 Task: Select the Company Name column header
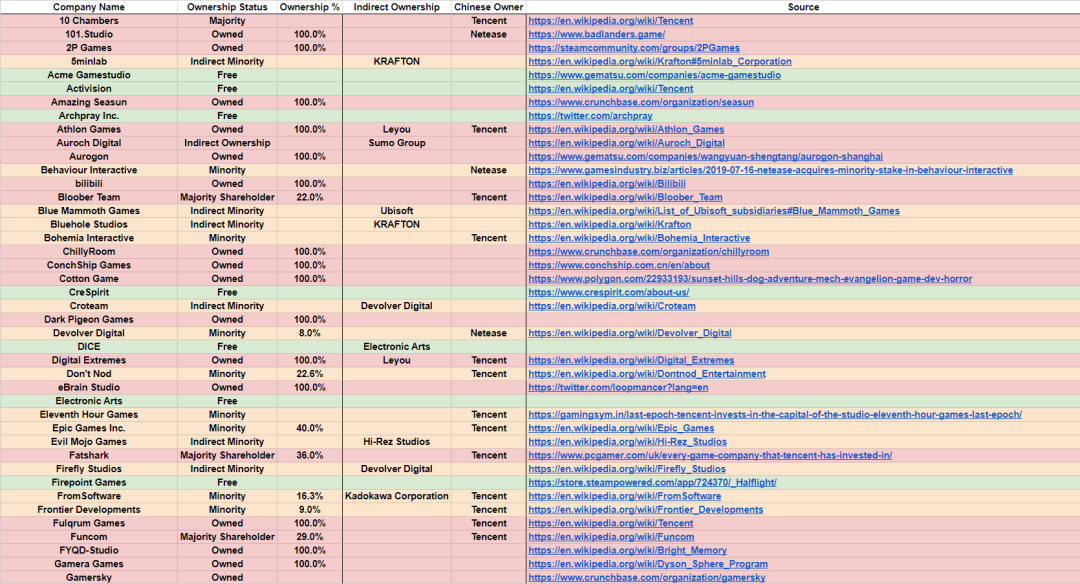[89, 7]
